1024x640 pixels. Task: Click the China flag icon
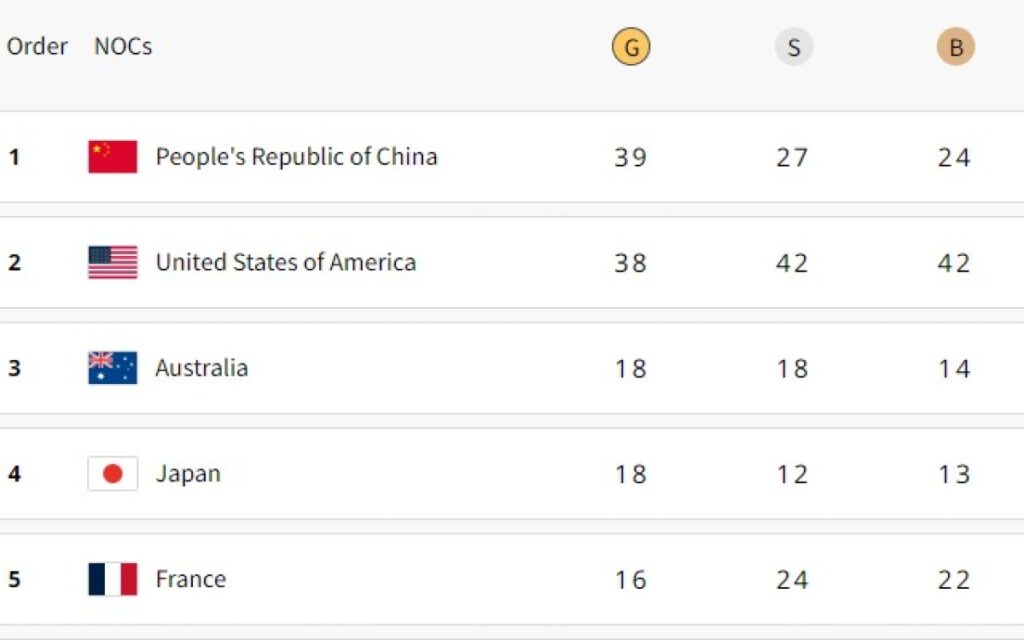point(112,157)
